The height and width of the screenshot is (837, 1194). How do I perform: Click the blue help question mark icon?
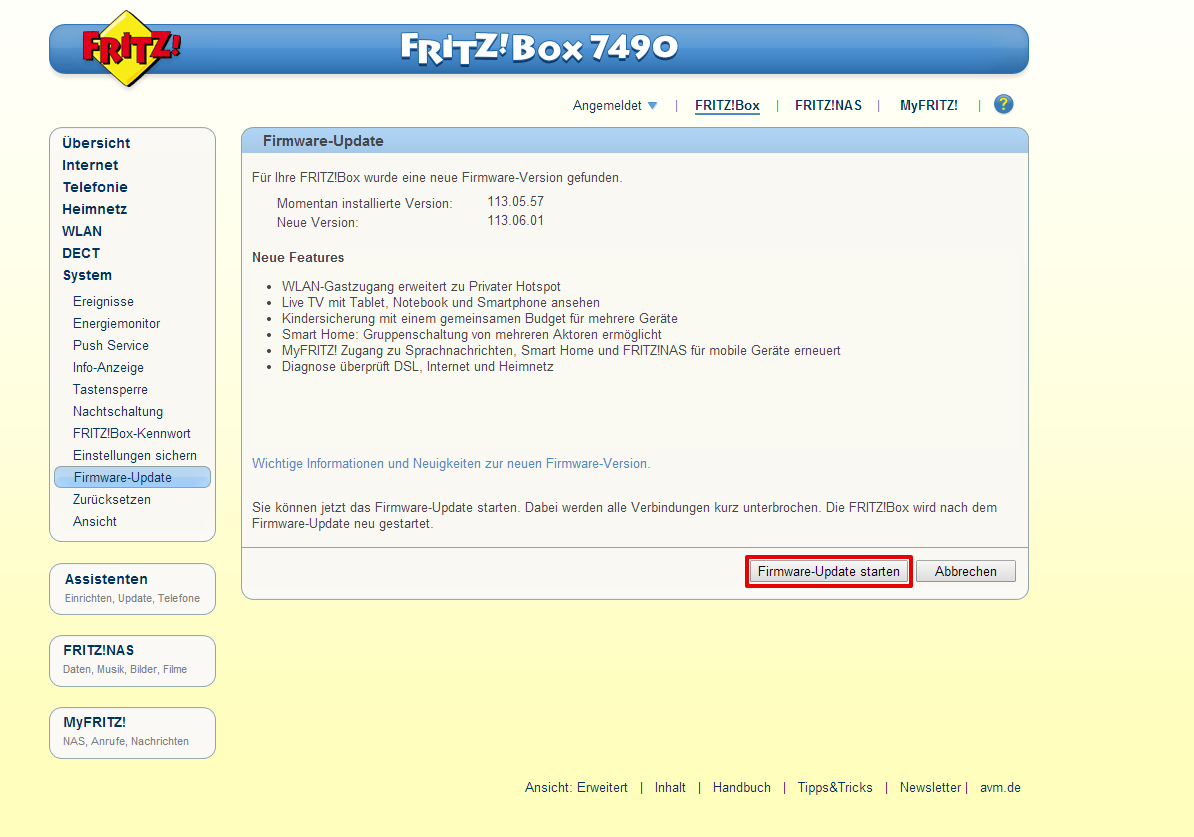click(x=1003, y=105)
